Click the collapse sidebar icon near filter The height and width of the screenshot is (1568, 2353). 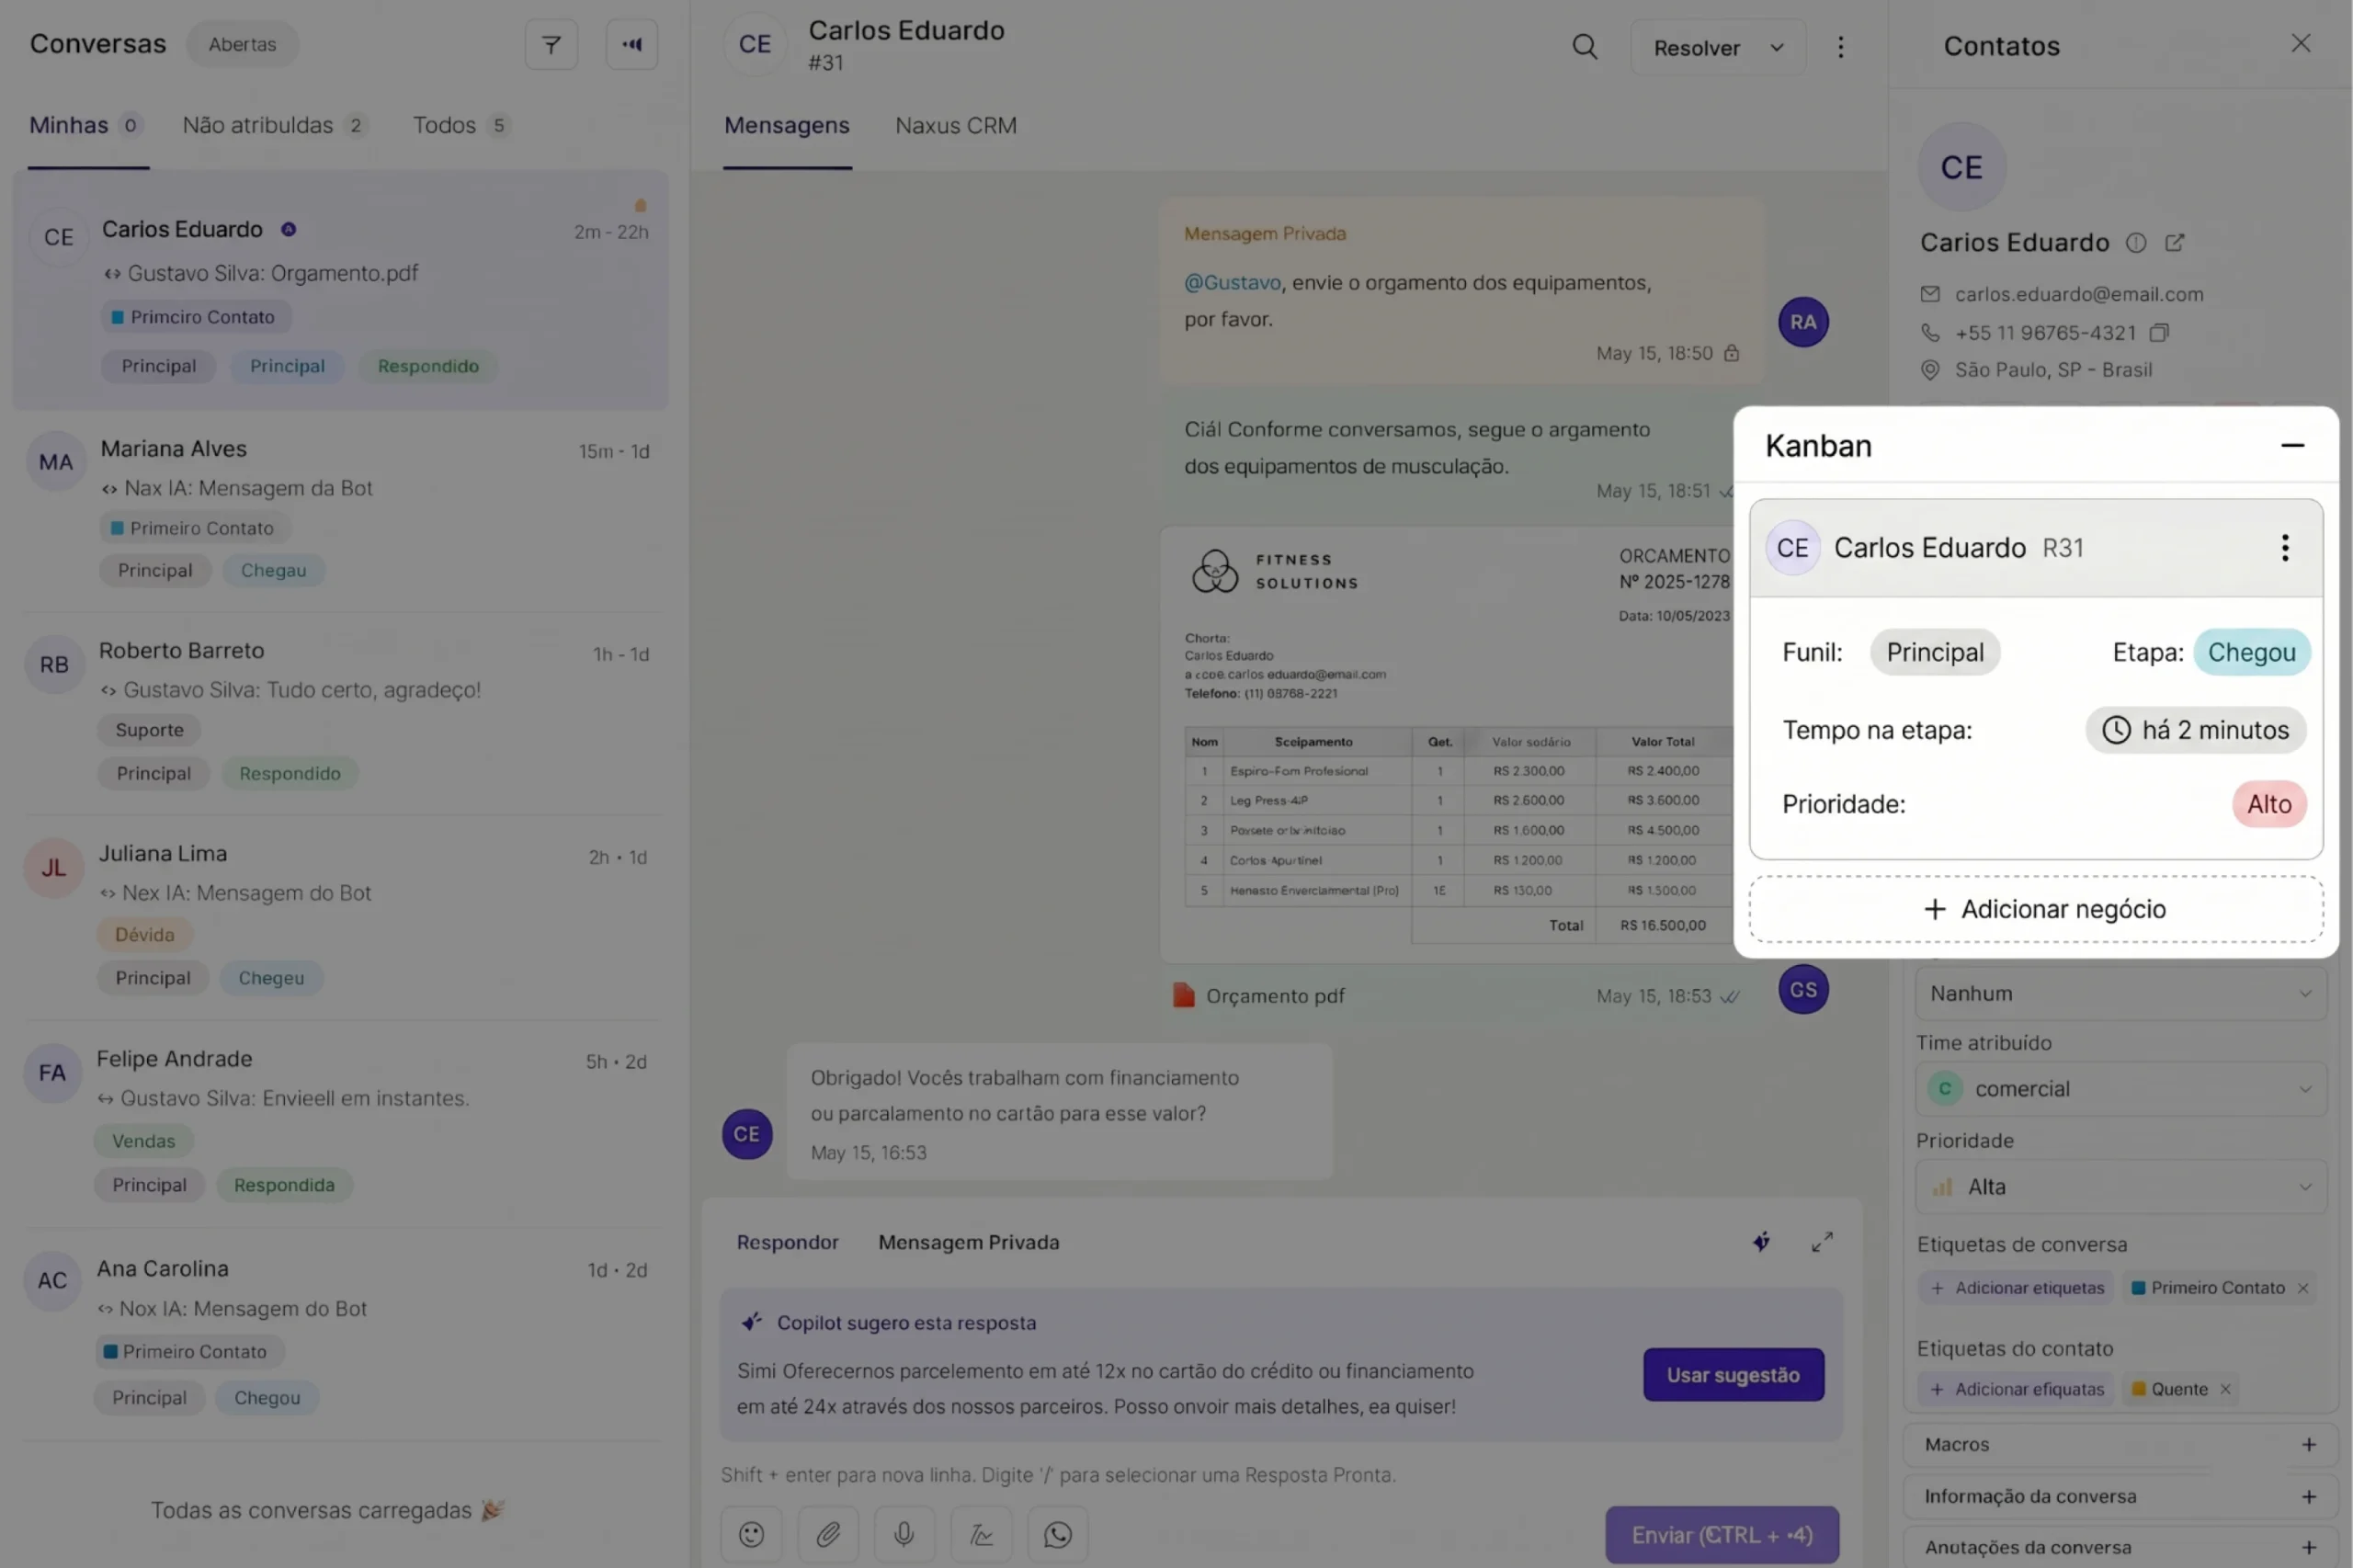[632, 45]
